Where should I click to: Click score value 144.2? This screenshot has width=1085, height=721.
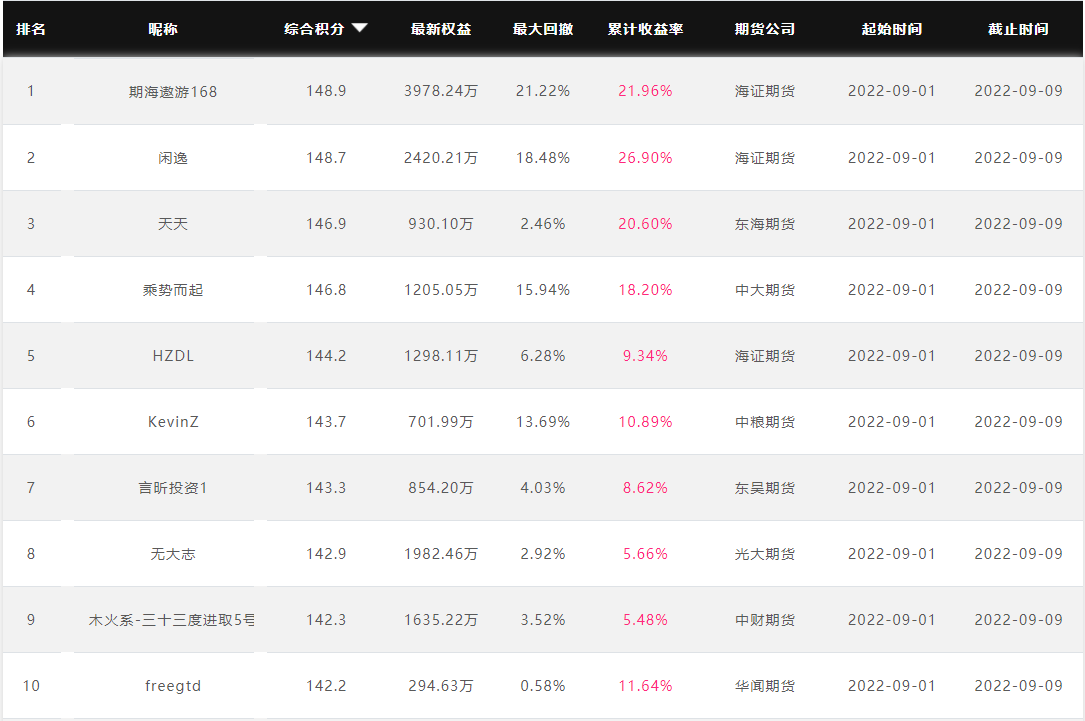[x=326, y=356]
